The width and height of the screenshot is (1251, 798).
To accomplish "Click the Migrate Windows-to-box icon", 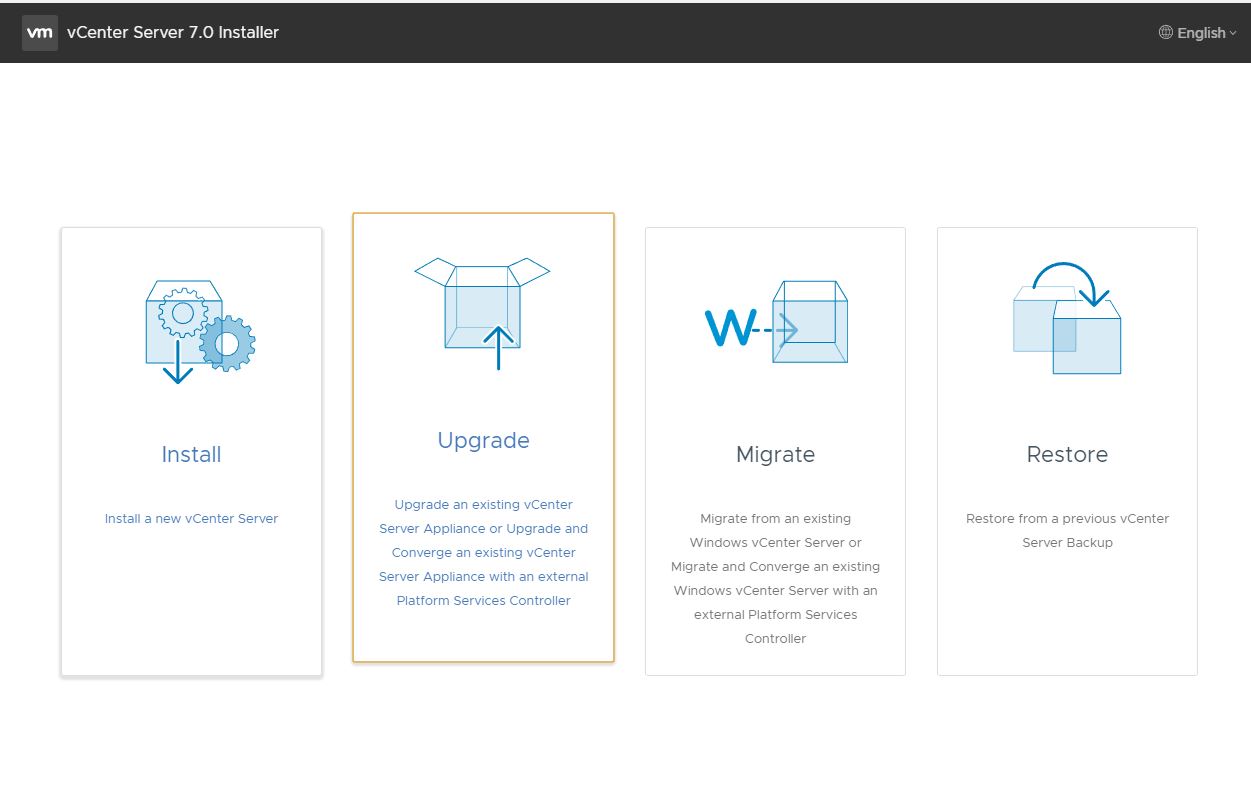I will pos(776,321).
